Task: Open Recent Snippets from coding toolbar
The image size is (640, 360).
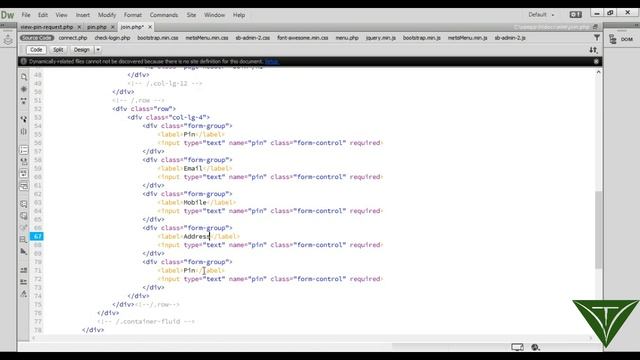Action: pyautogui.click(x=24, y=239)
